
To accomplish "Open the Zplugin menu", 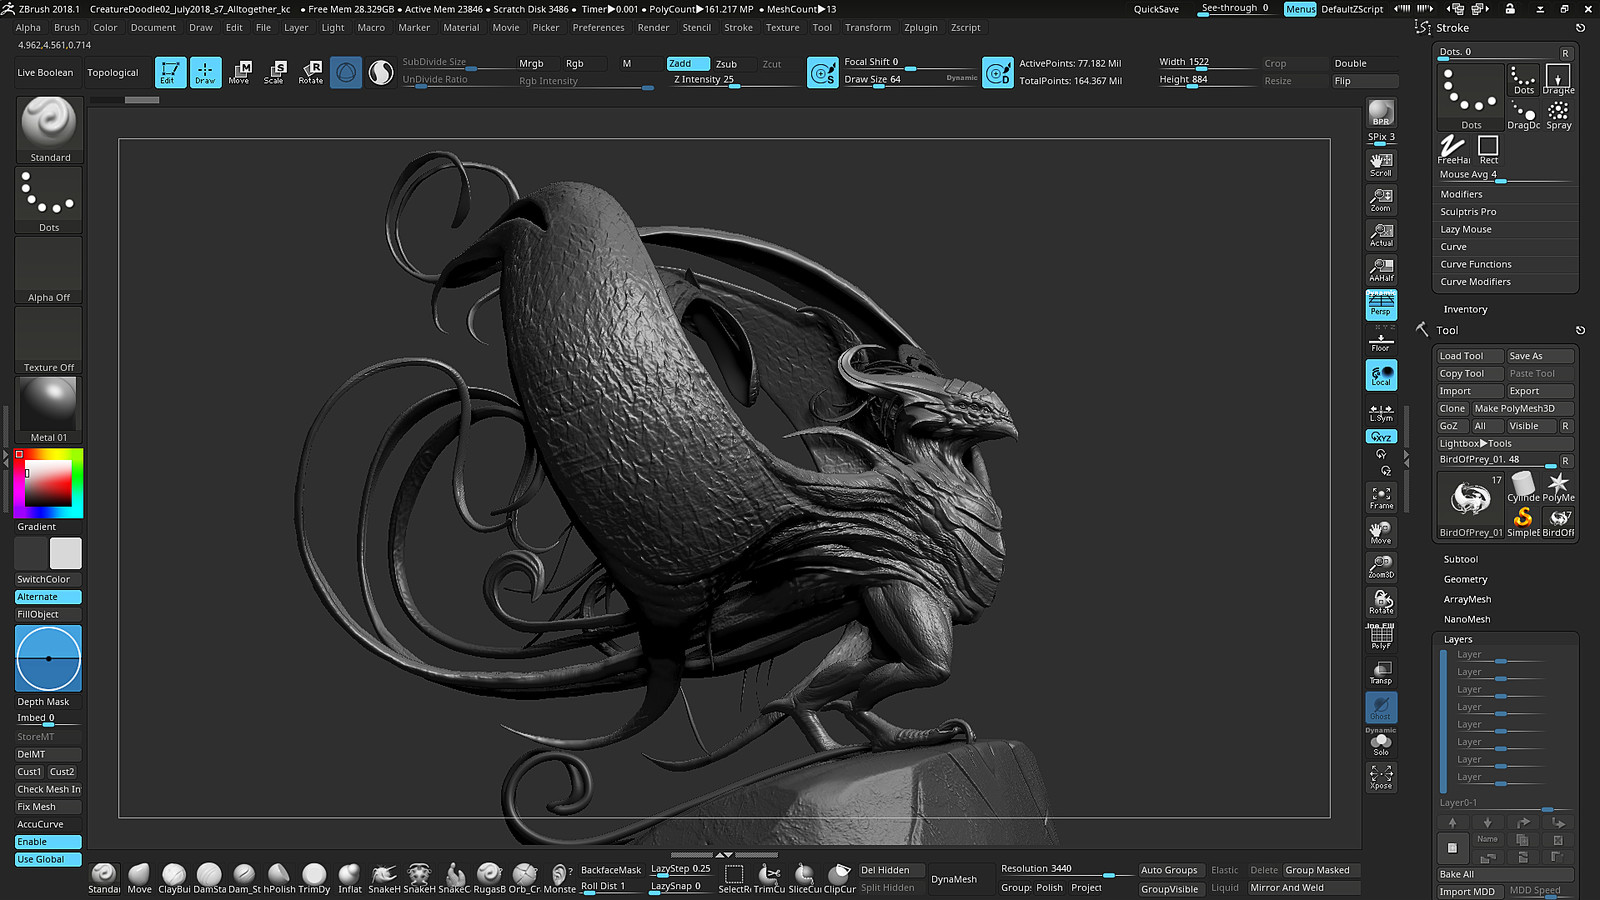I will coord(920,27).
